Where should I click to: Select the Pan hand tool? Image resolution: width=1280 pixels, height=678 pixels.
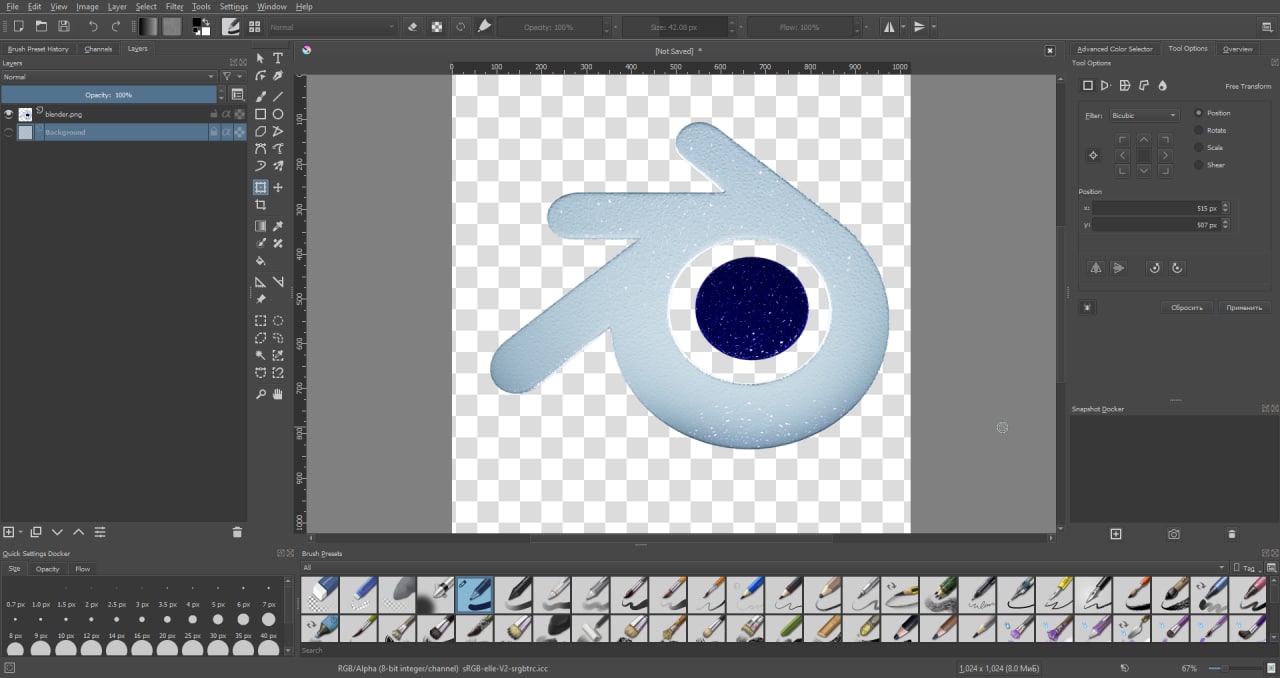point(278,395)
